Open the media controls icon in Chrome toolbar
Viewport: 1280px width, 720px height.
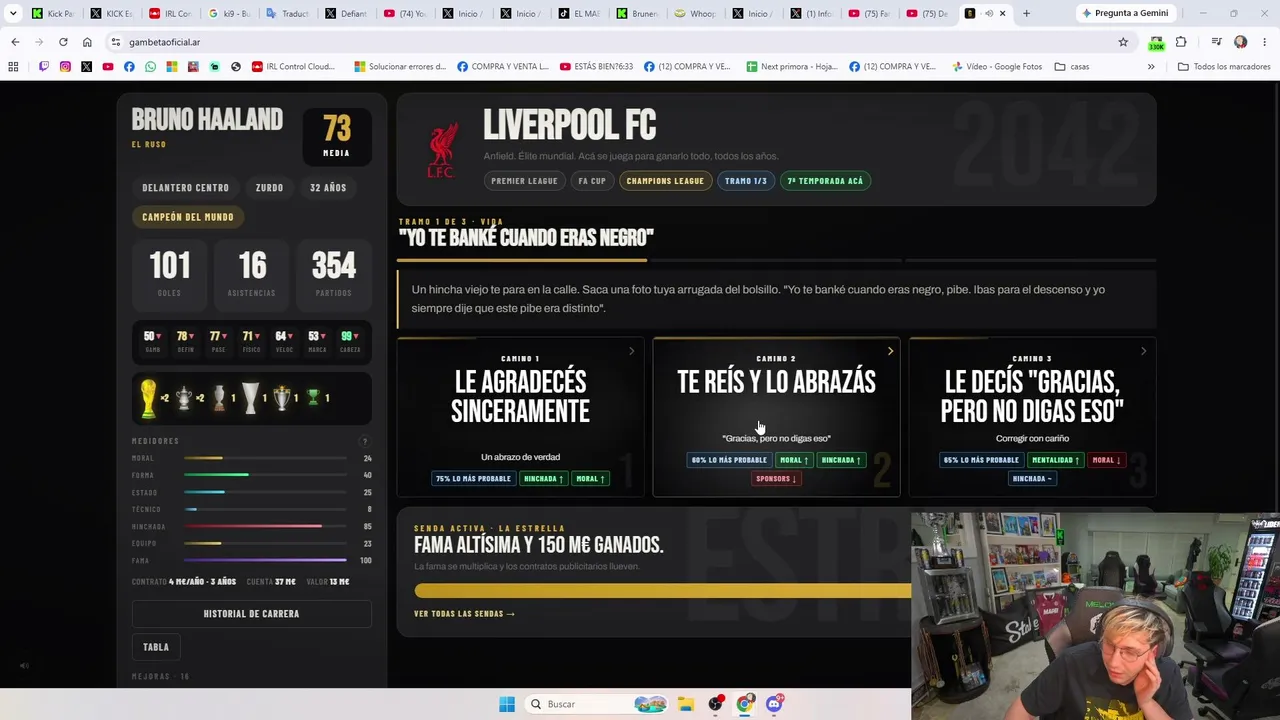[1216, 42]
